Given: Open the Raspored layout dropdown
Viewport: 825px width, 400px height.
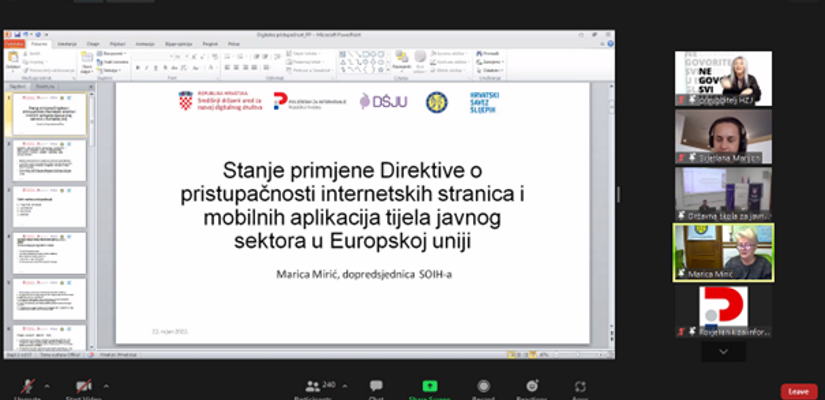Looking at the screenshot, I should (x=112, y=54).
